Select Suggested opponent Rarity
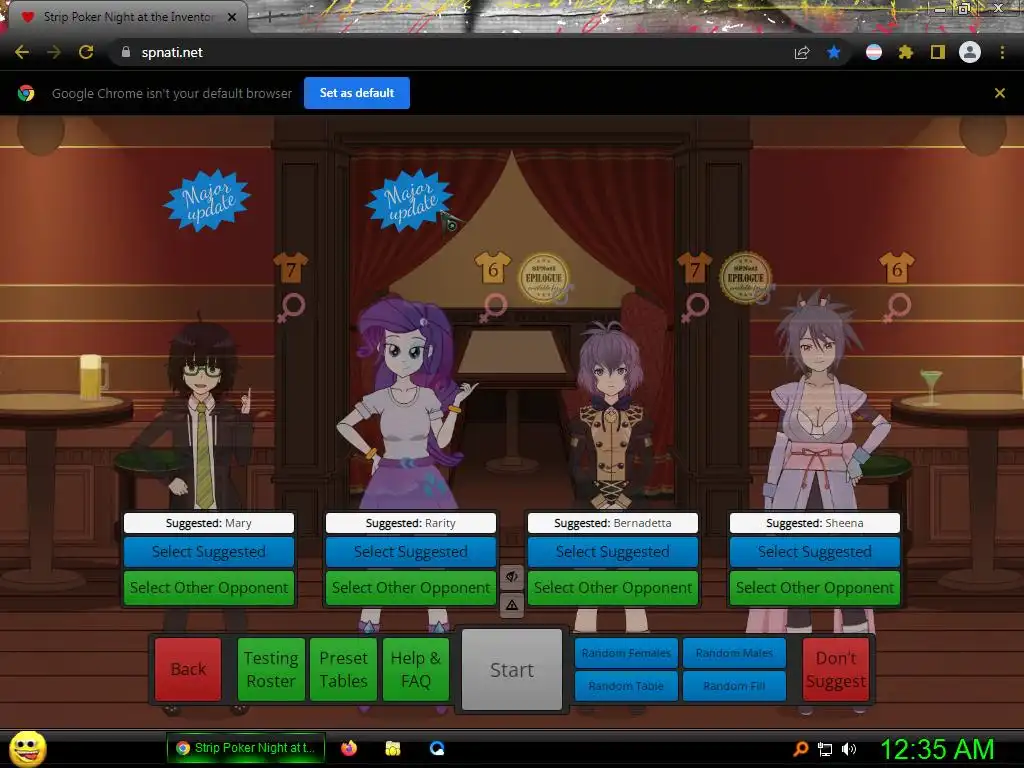Image resolution: width=1024 pixels, height=768 pixels. pyautogui.click(x=411, y=552)
